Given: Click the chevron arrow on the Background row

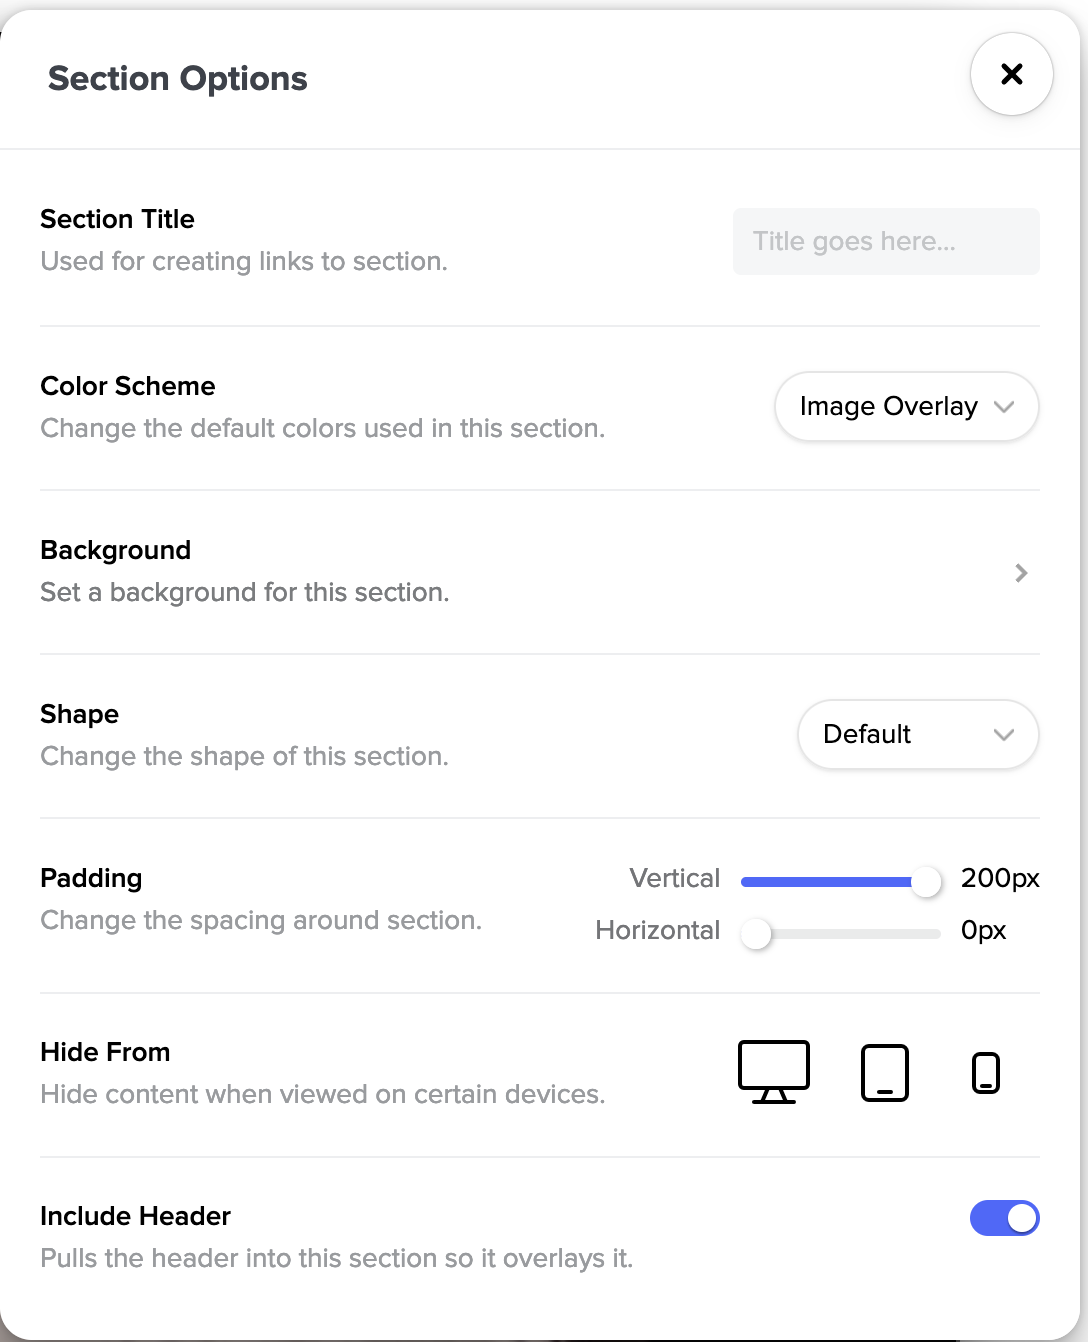Looking at the screenshot, I should pyautogui.click(x=1021, y=573).
